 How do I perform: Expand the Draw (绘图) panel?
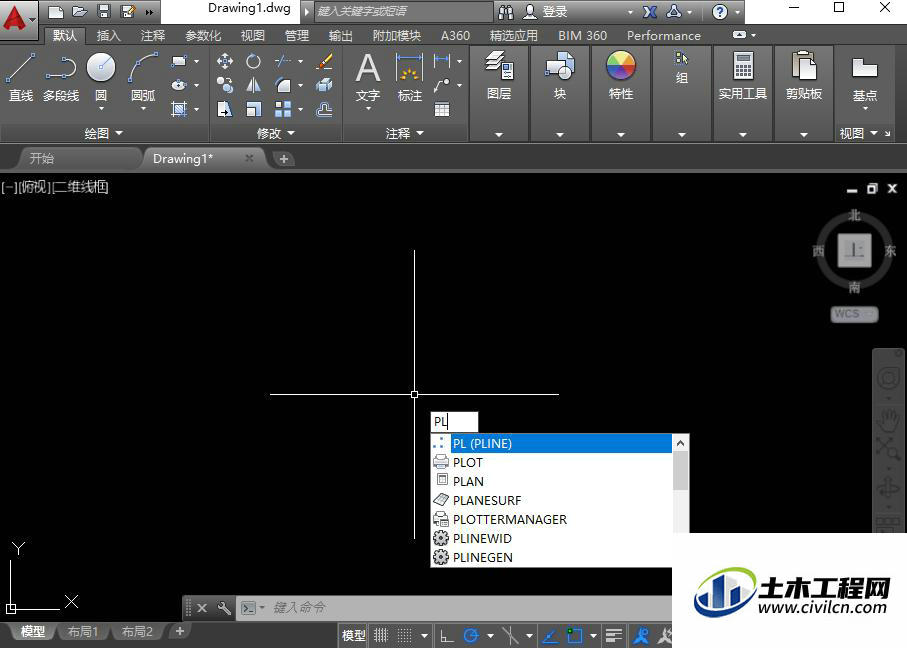104,133
